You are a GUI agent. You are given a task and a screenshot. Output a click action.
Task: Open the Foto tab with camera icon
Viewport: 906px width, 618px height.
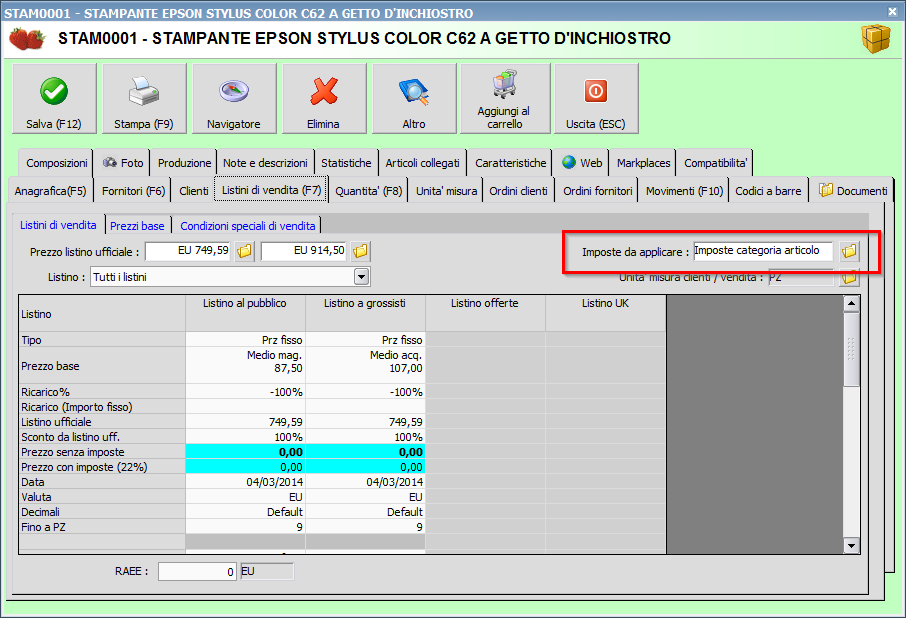point(122,163)
